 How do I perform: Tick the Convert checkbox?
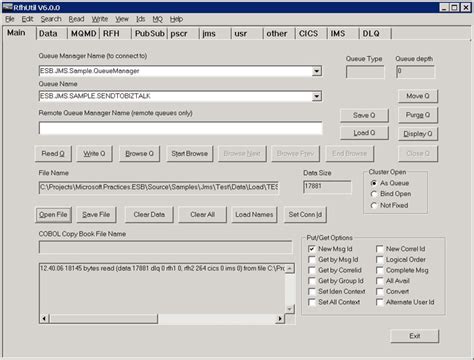pos(380,292)
